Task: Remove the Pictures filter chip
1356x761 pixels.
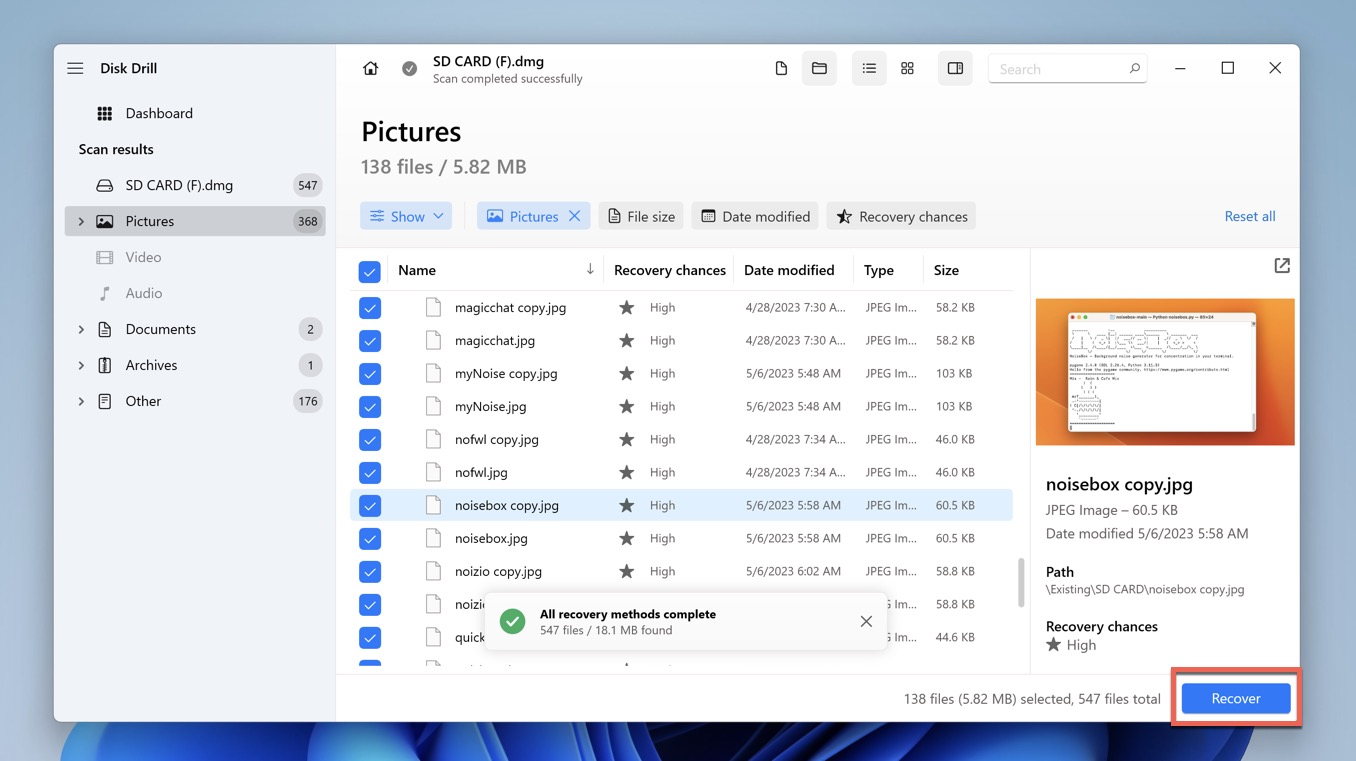Action: (575, 216)
